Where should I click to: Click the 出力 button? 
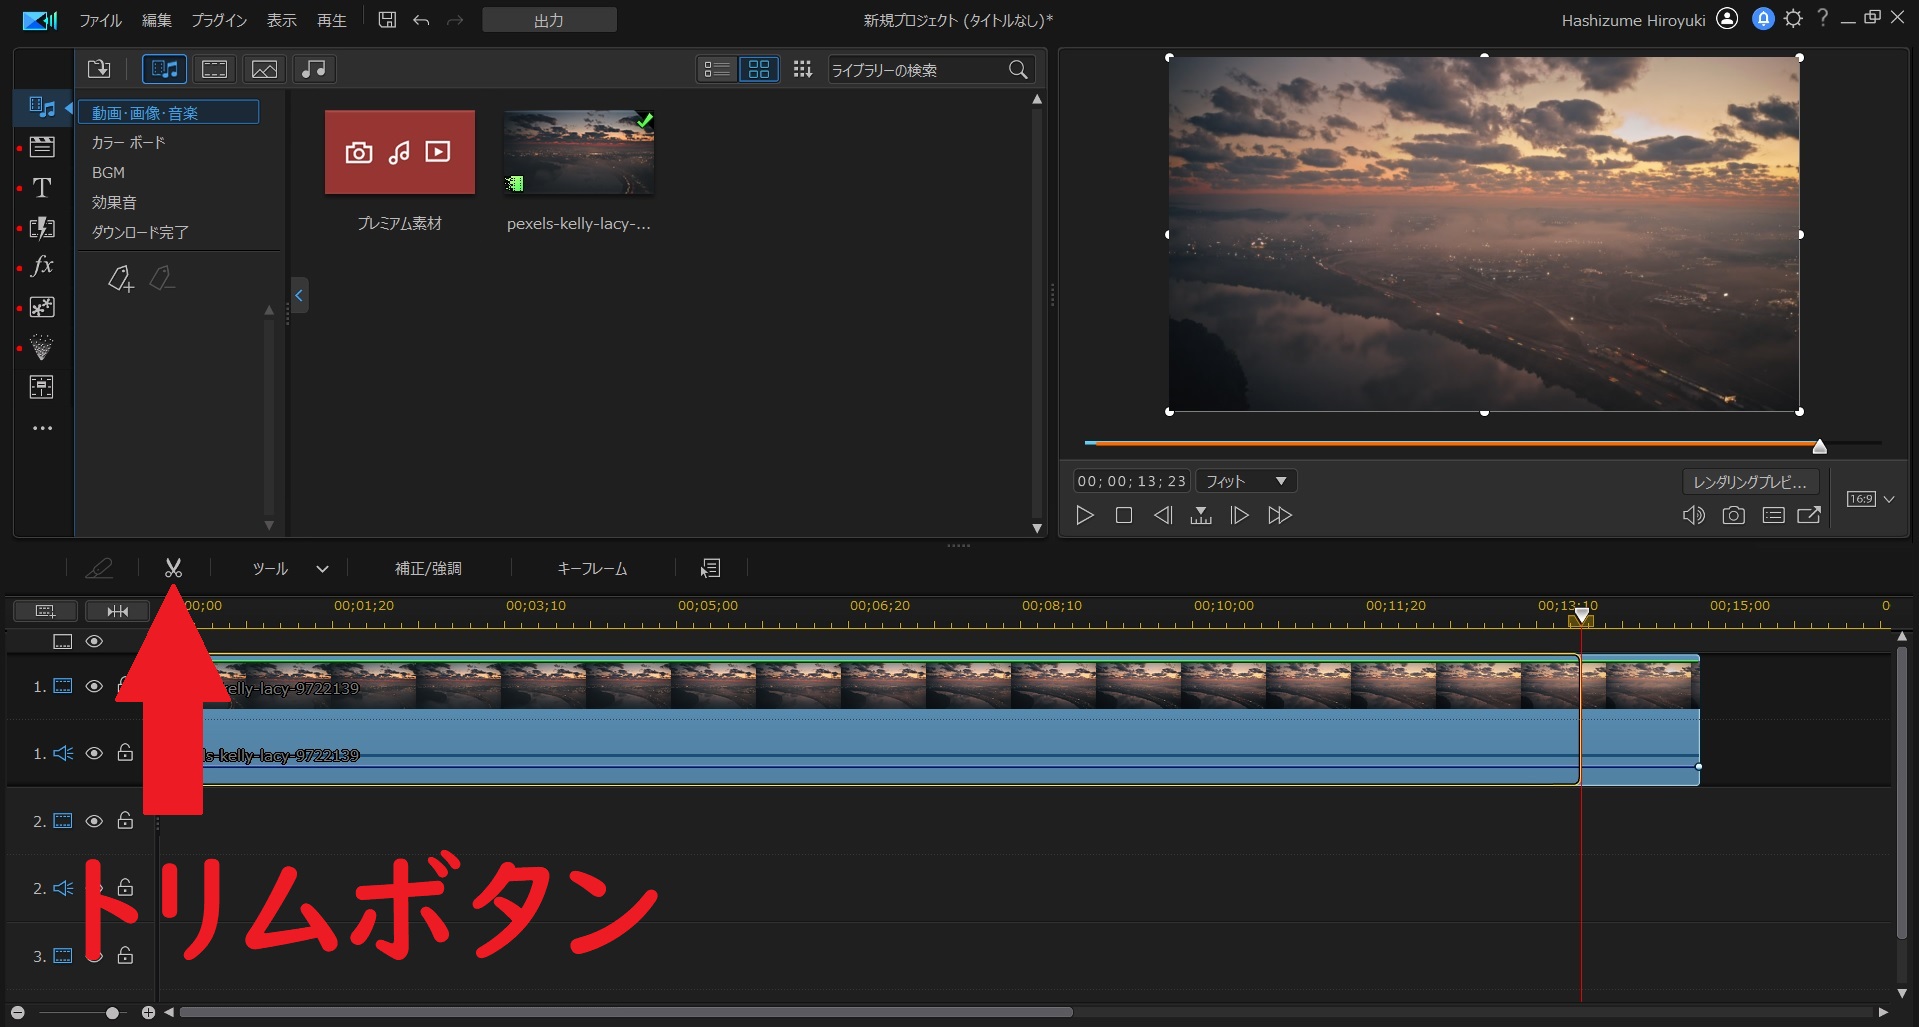tap(549, 20)
